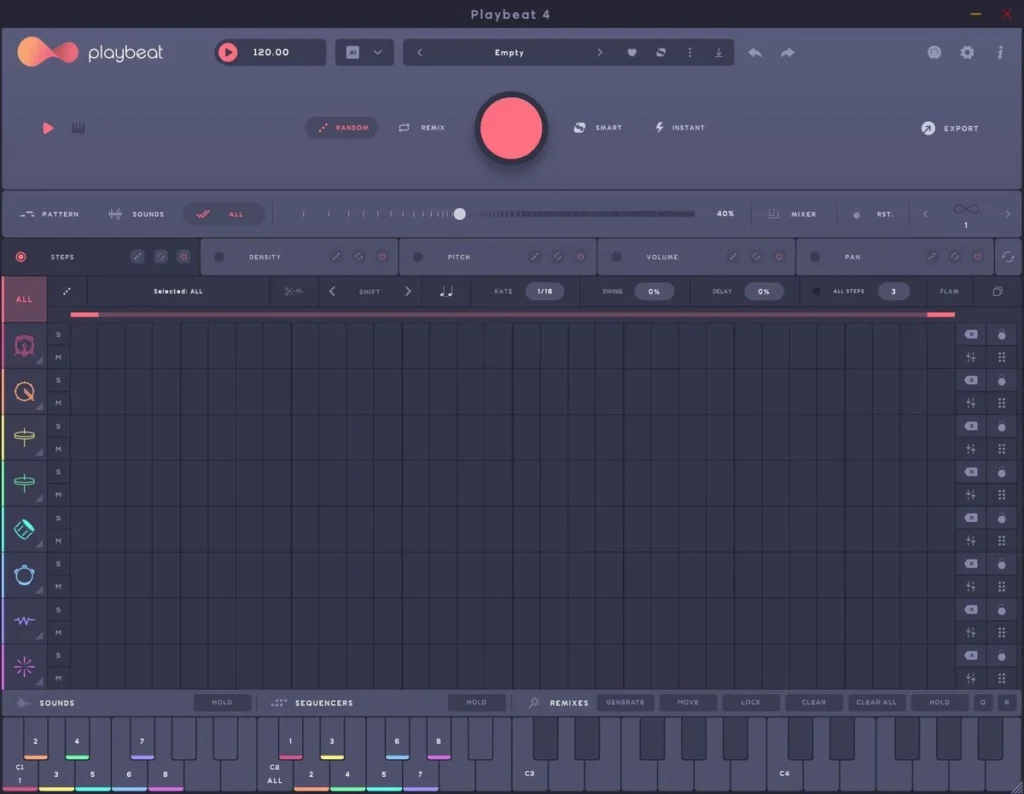Image resolution: width=1024 pixels, height=794 pixels.
Task: Open the settings gear
Action: [967, 52]
